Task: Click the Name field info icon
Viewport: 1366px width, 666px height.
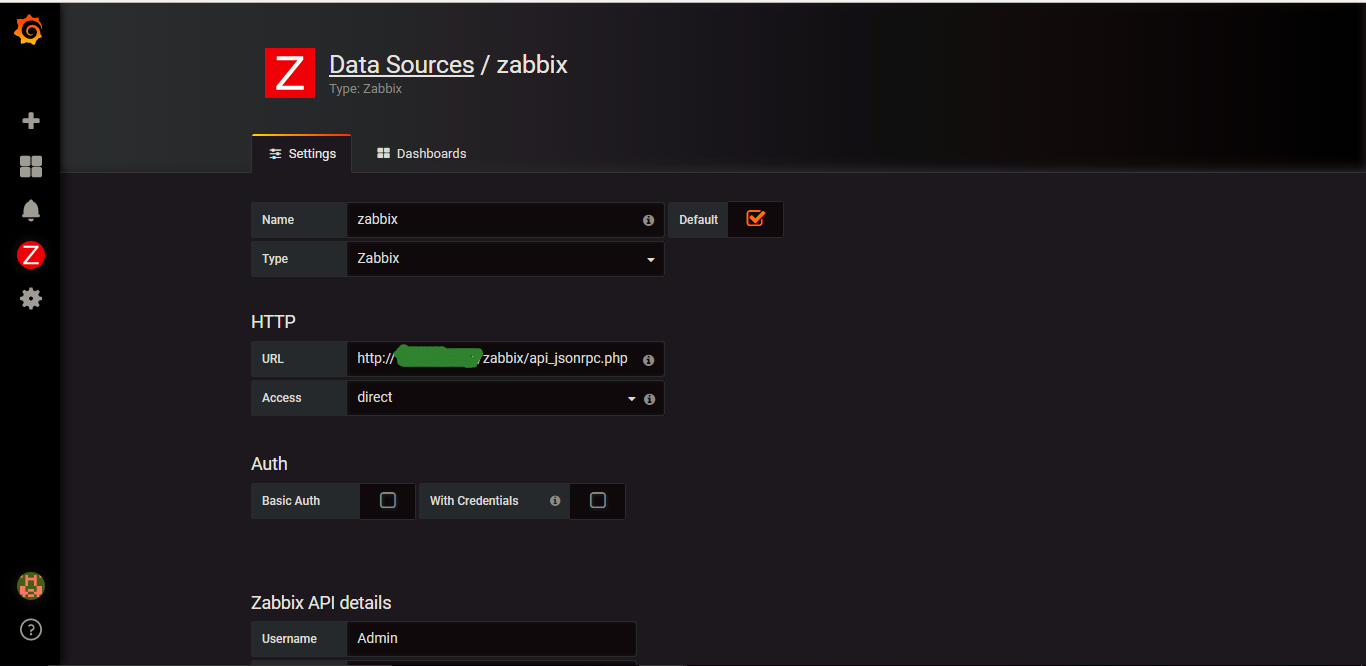Action: [648, 220]
